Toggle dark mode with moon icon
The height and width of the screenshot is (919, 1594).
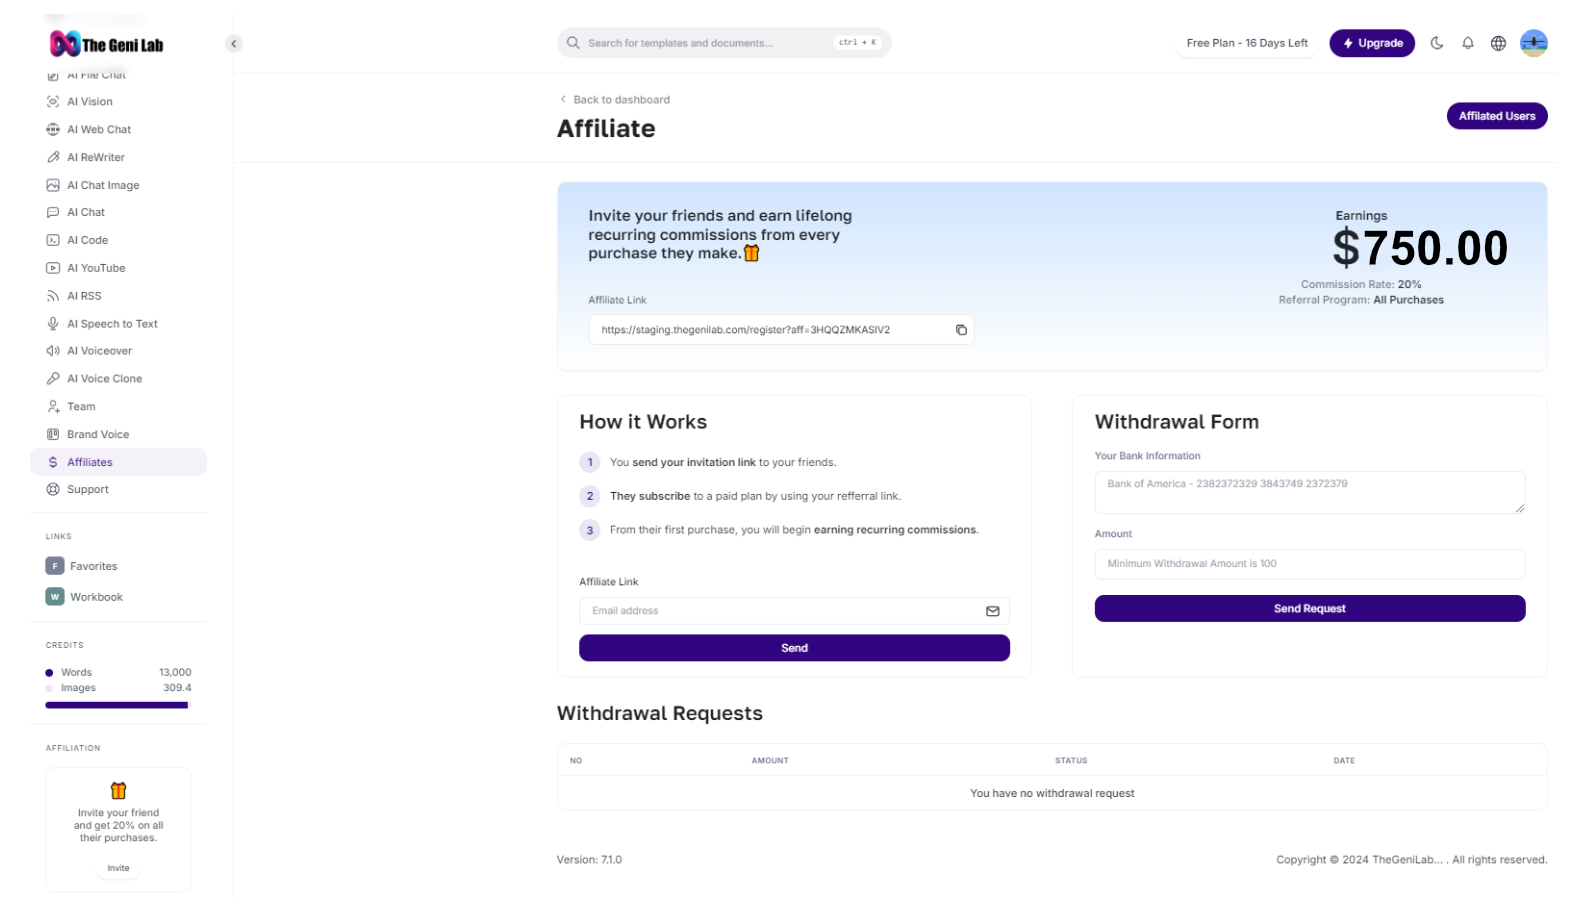[1437, 43]
